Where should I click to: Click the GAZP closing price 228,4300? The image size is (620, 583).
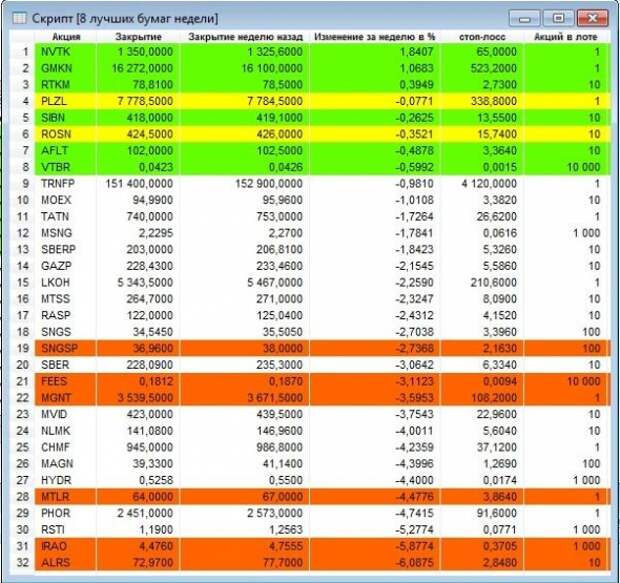tap(150, 266)
